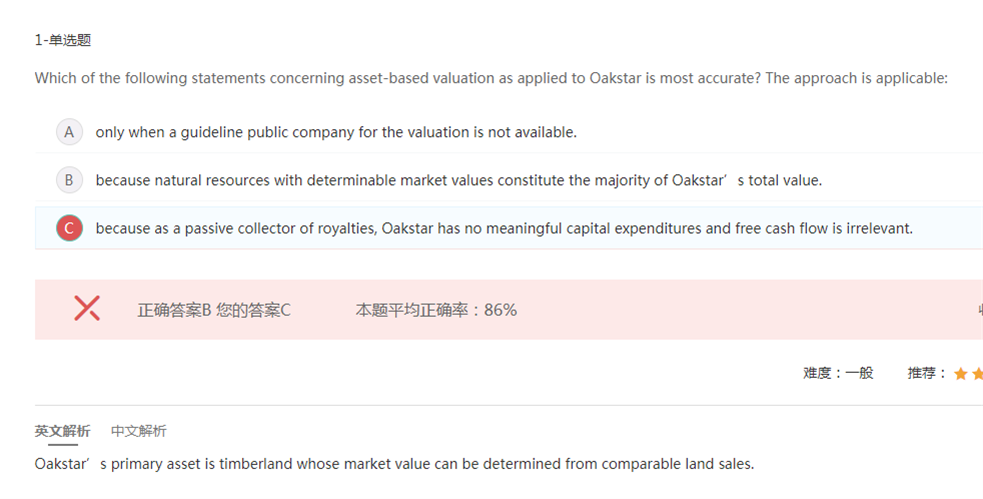
Task: Click the red X incorrect-answer icon
Action: [87, 309]
